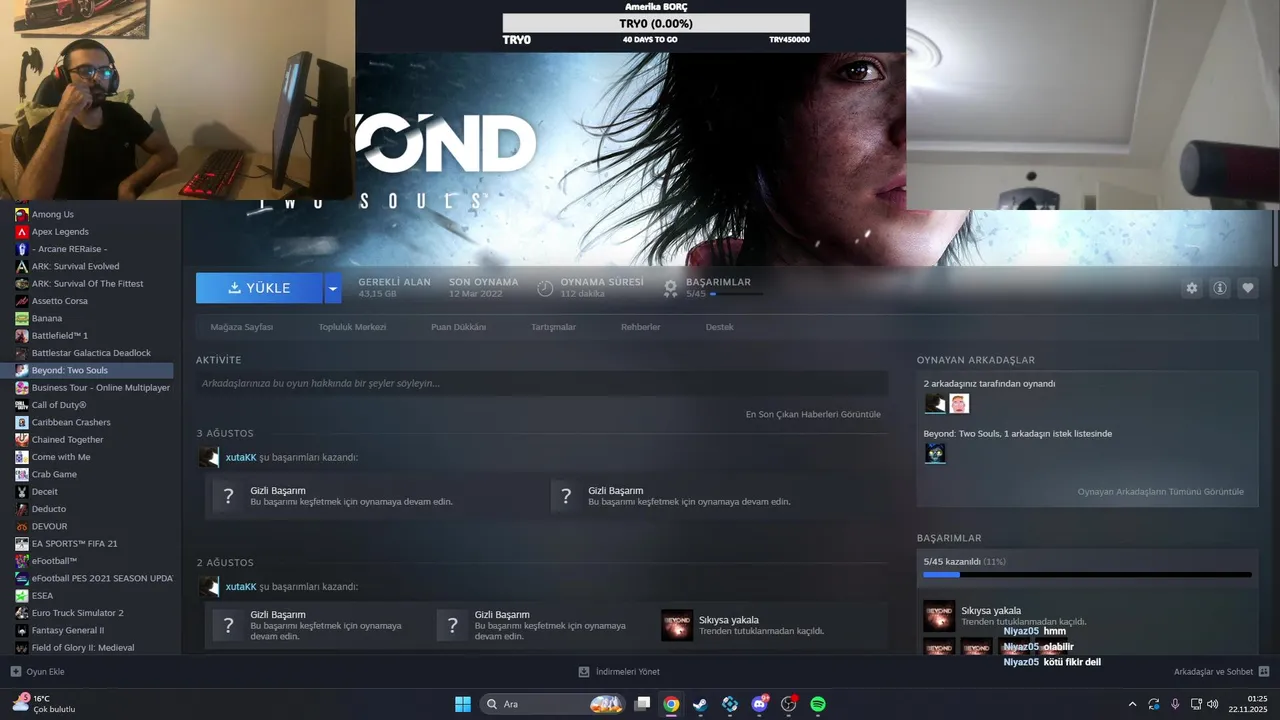Open Spotify from the taskbar
The image size is (1280, 720).
817,704
